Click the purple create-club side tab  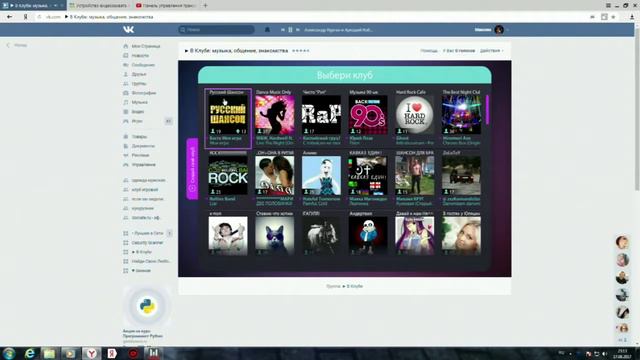coord(192,169)
